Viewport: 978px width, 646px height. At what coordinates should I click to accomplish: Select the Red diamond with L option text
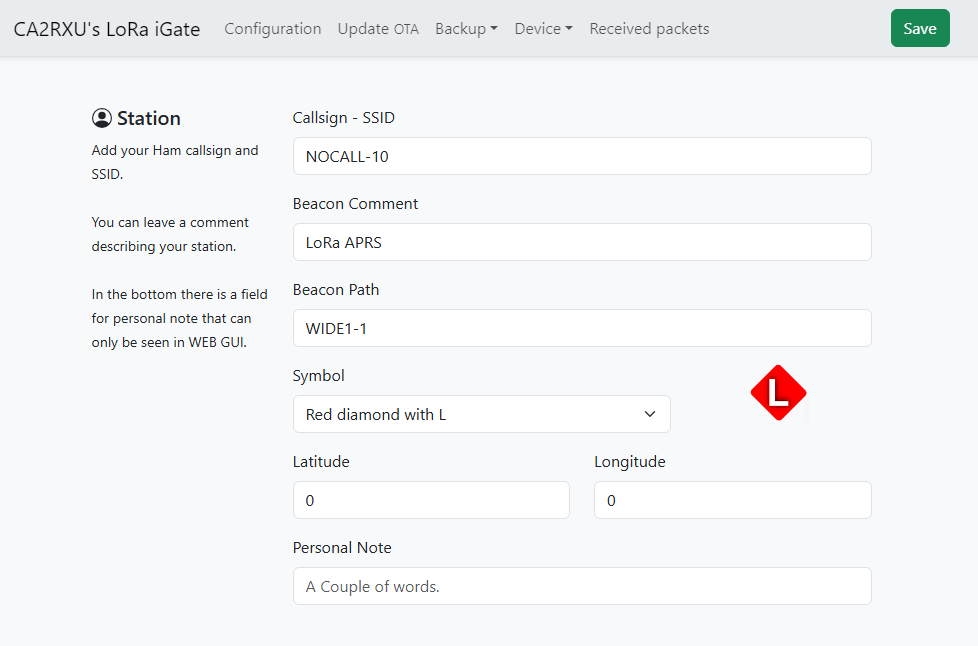(375, 415)
